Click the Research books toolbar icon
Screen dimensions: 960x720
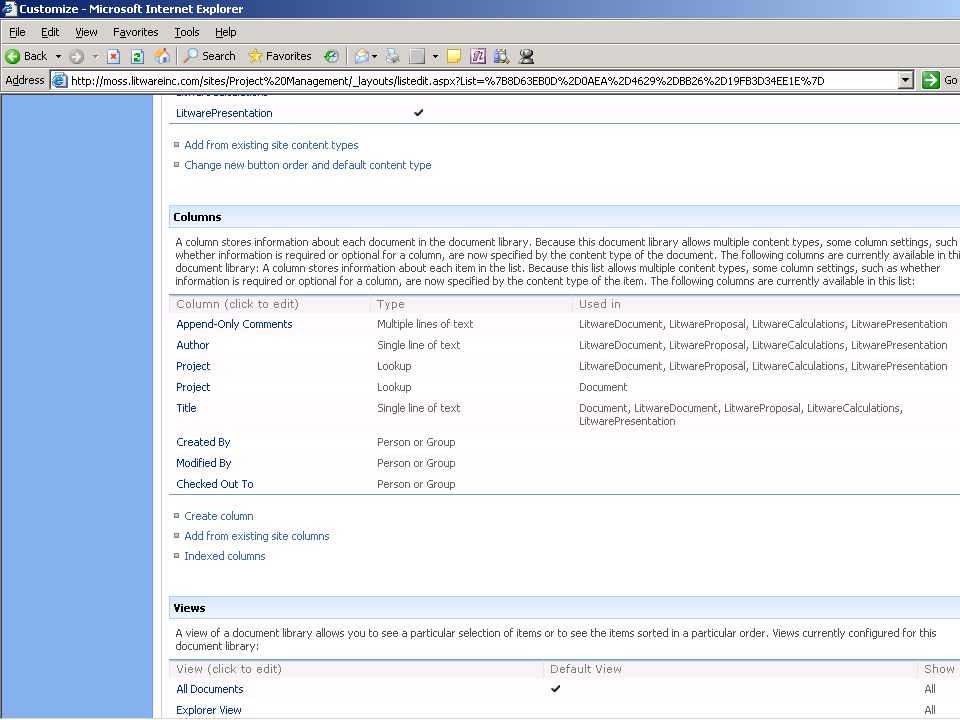tap(501, 56)
